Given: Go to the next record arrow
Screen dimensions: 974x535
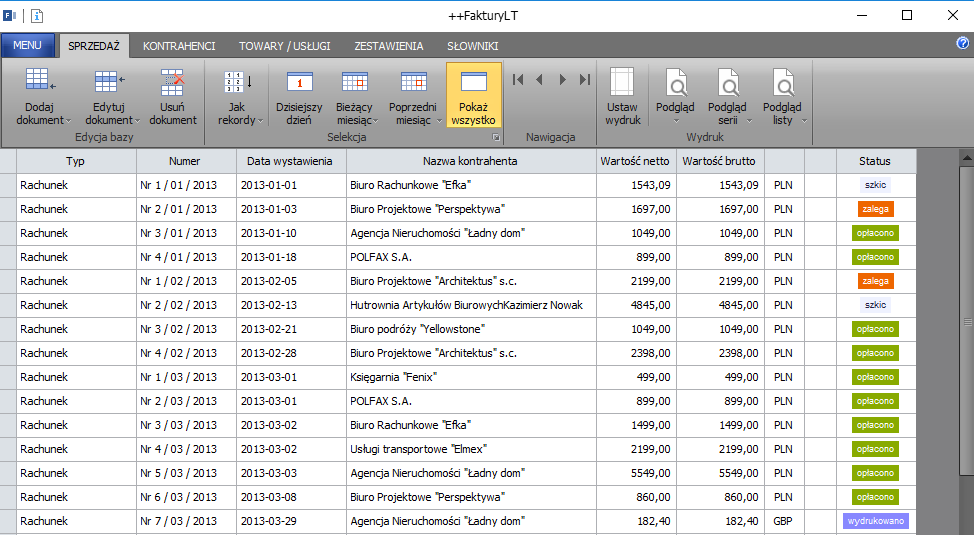Looking at the screenshot, I should [562, 80].
